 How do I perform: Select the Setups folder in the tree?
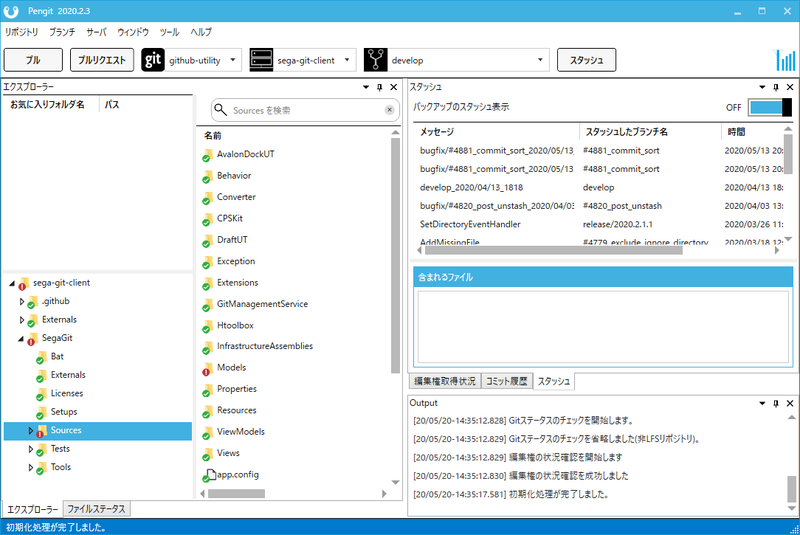pos(64,412)
